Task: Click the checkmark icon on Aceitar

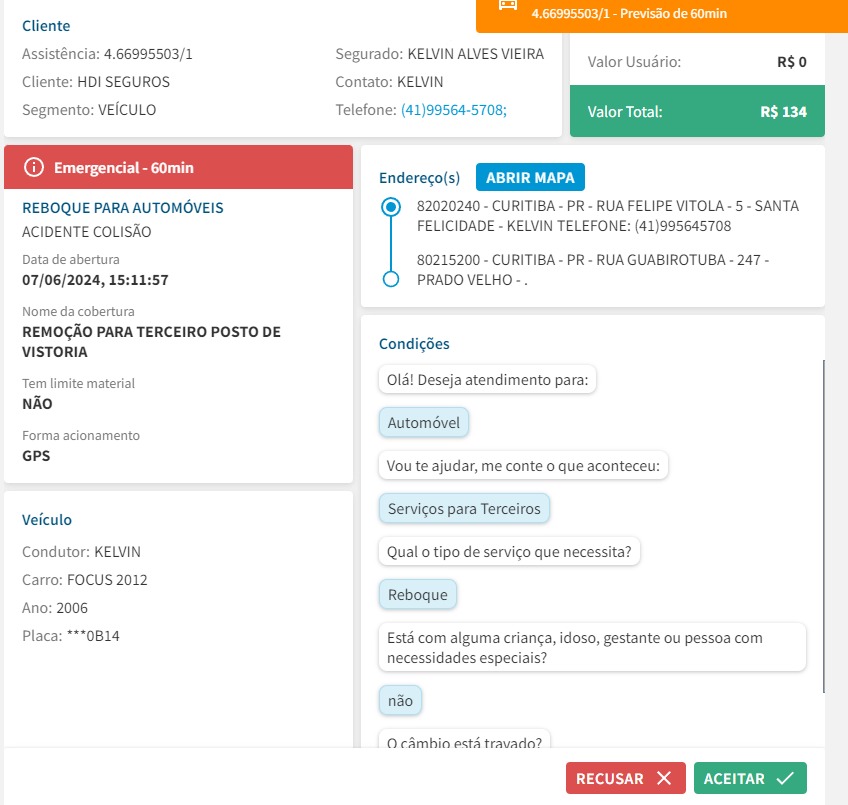Action: (785, 778)
